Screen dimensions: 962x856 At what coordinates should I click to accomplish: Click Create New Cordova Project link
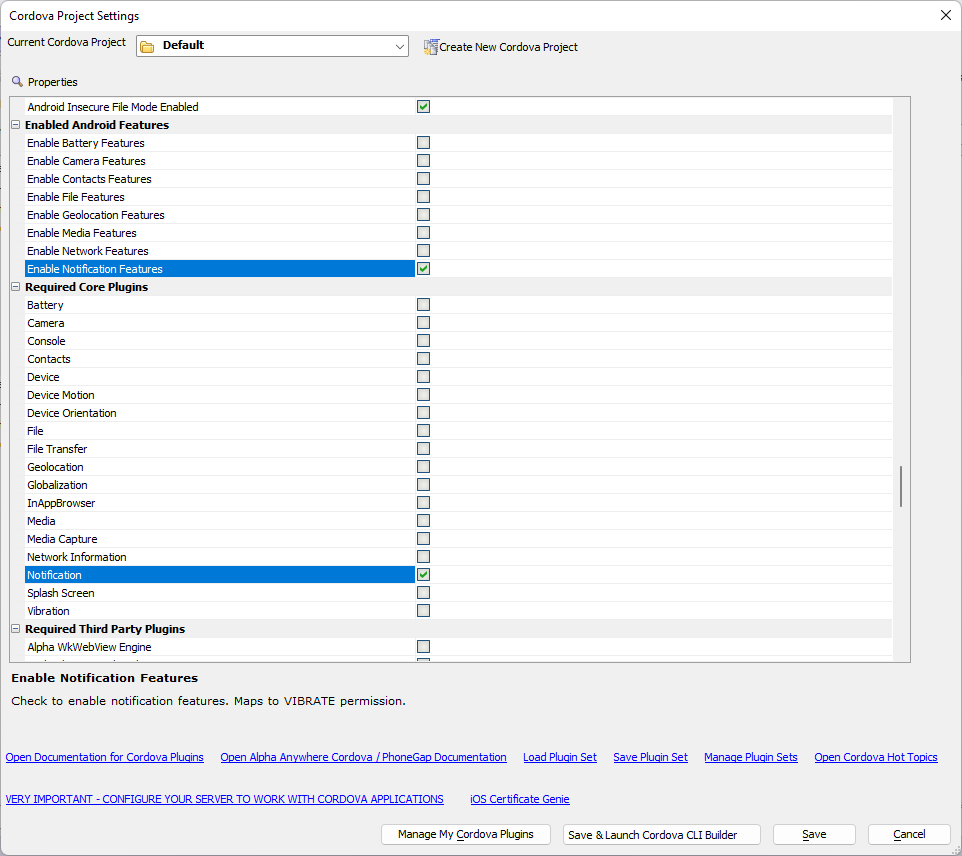pyautogui.click(x=509, y=47)
